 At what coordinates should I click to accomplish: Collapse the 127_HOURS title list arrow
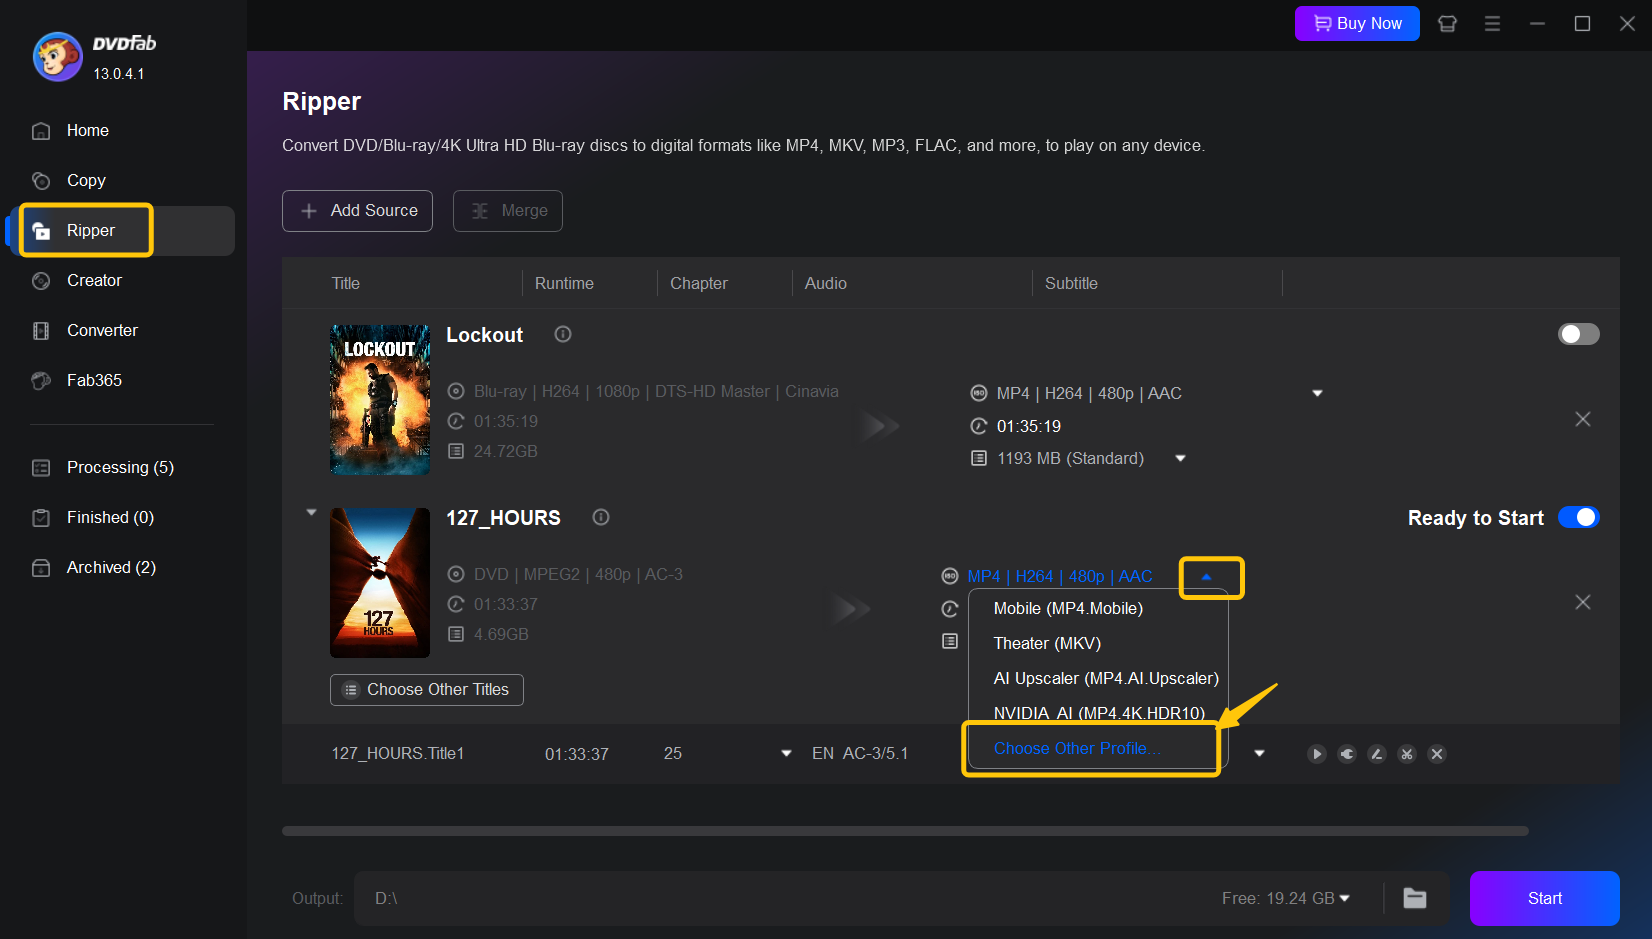311,512
